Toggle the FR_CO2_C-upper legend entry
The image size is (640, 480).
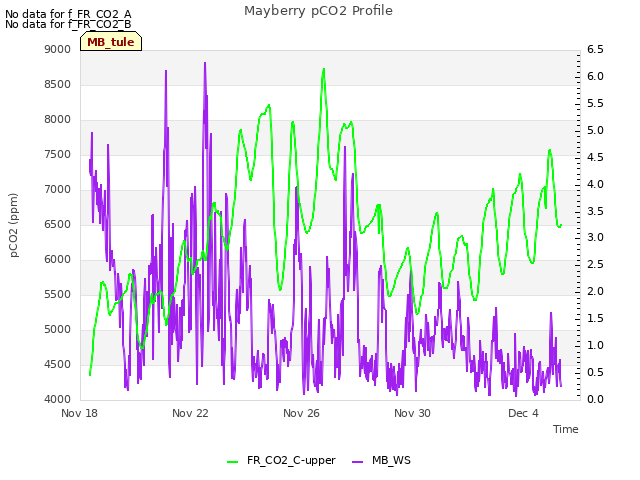(281, 460)
